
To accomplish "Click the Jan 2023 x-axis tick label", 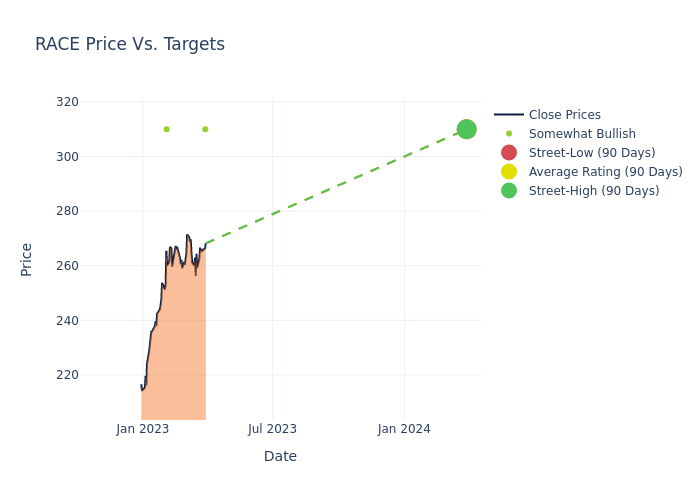I will (143, 429).
